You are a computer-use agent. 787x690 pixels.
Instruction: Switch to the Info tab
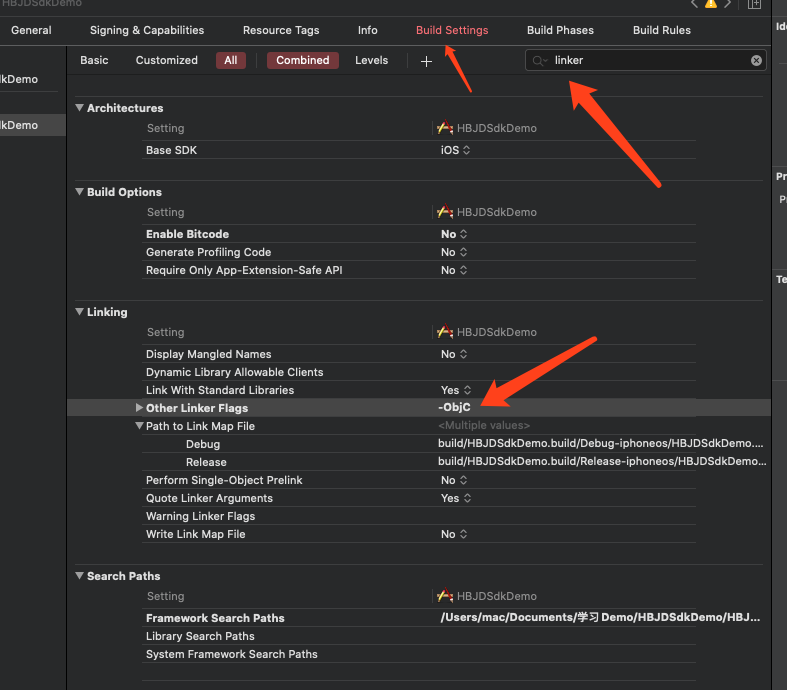click(x=367, y=30)
